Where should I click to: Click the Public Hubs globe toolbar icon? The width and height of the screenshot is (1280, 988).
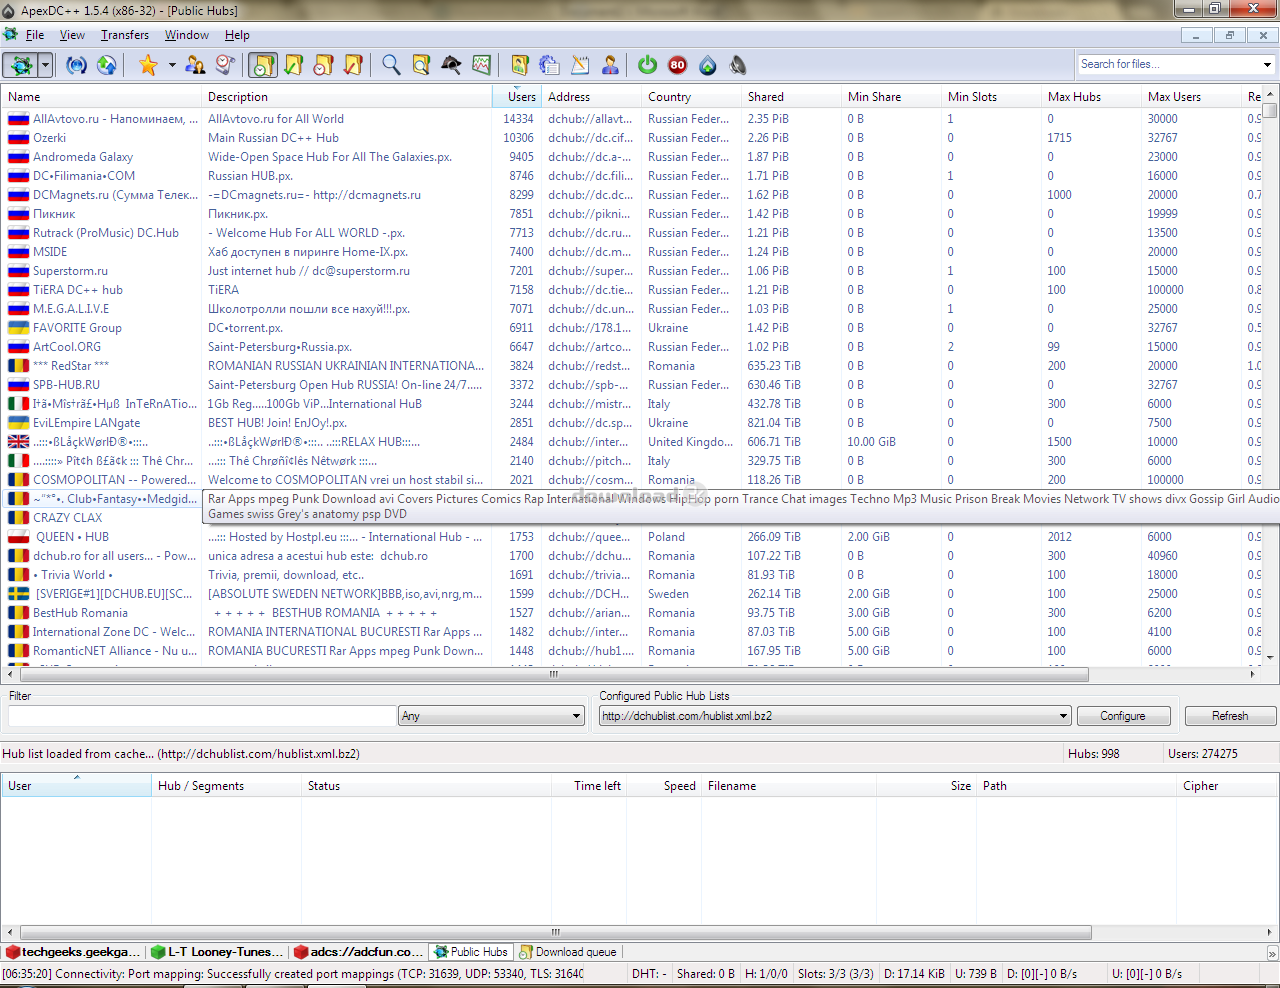point(20,66)
